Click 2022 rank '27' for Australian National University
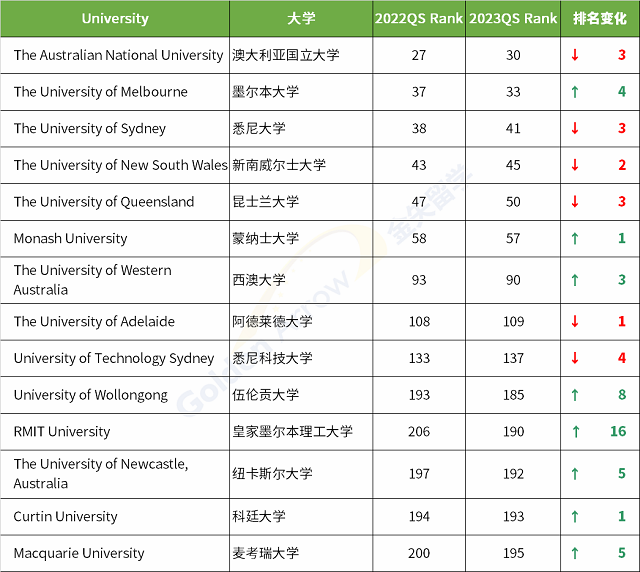Screen dimensions: 640x572 [419, 55]
